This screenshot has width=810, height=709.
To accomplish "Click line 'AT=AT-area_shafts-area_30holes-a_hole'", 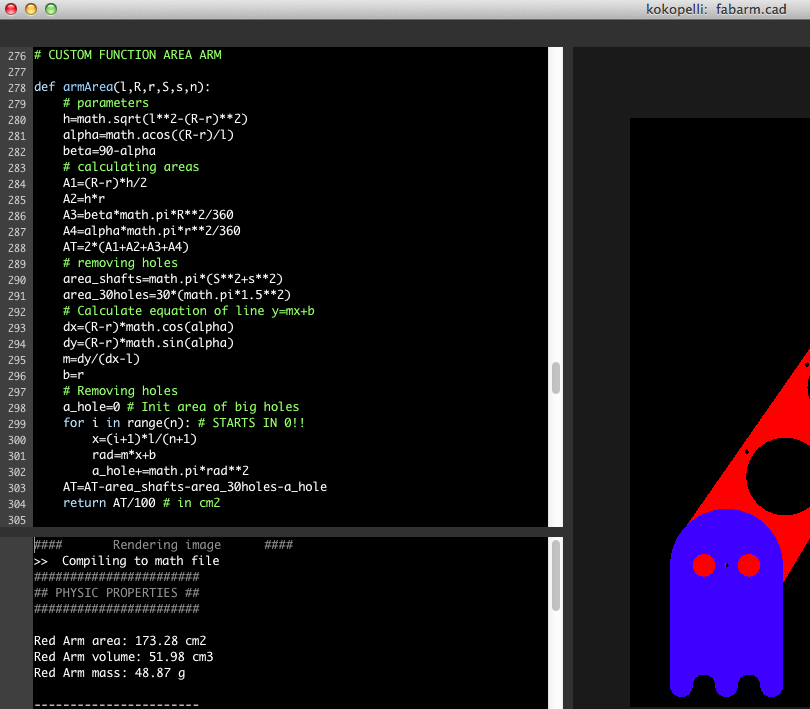I will coord(195,487).
